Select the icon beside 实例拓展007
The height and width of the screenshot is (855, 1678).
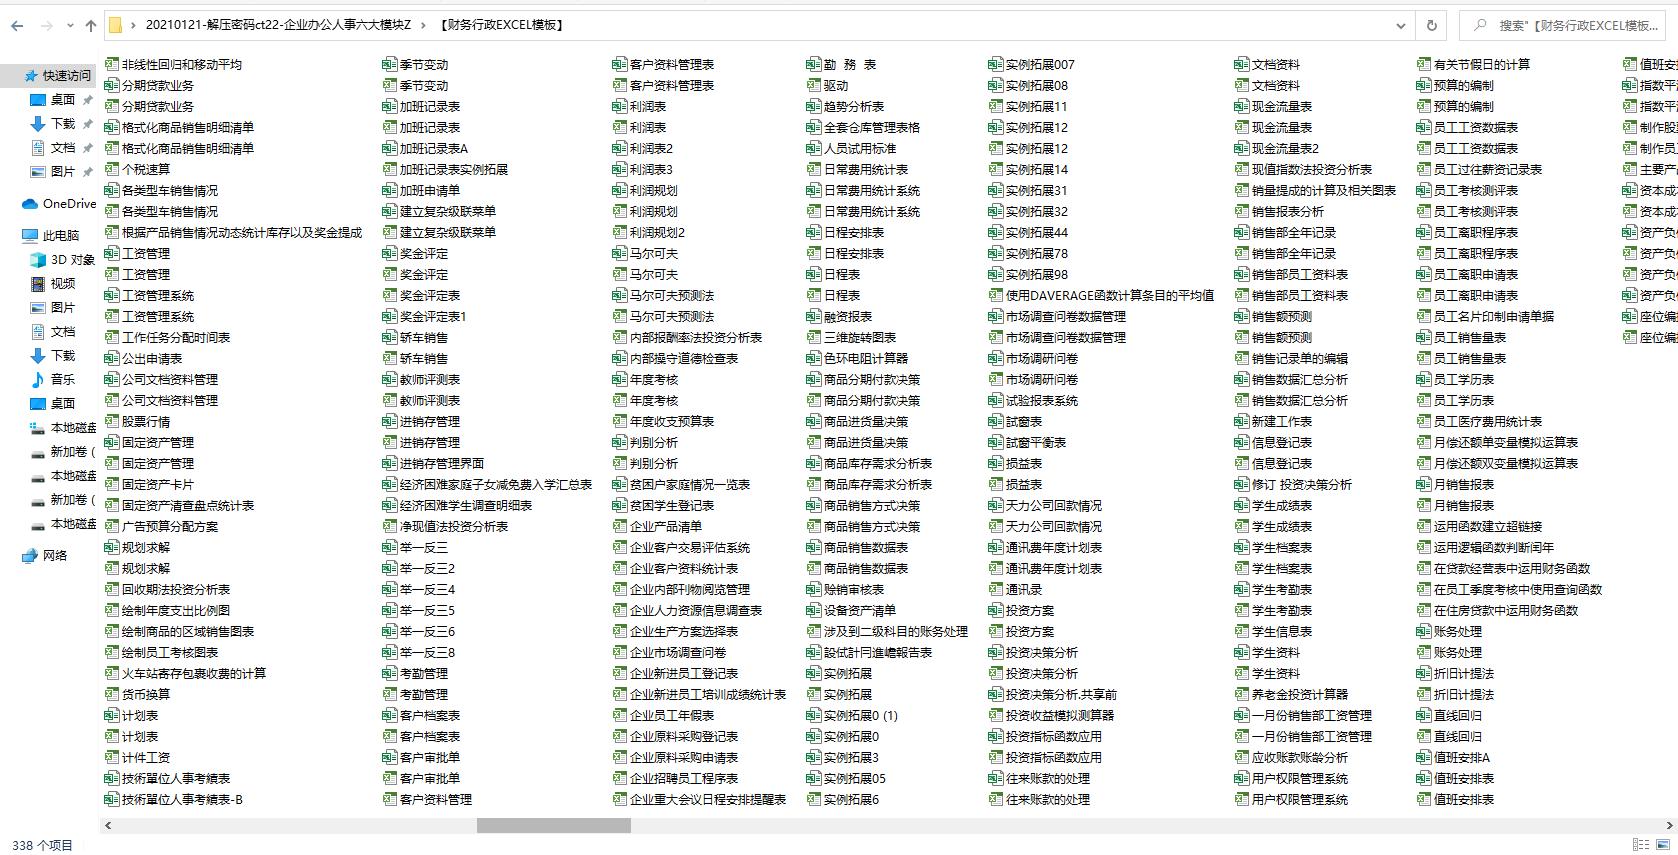tap(995, 64)
